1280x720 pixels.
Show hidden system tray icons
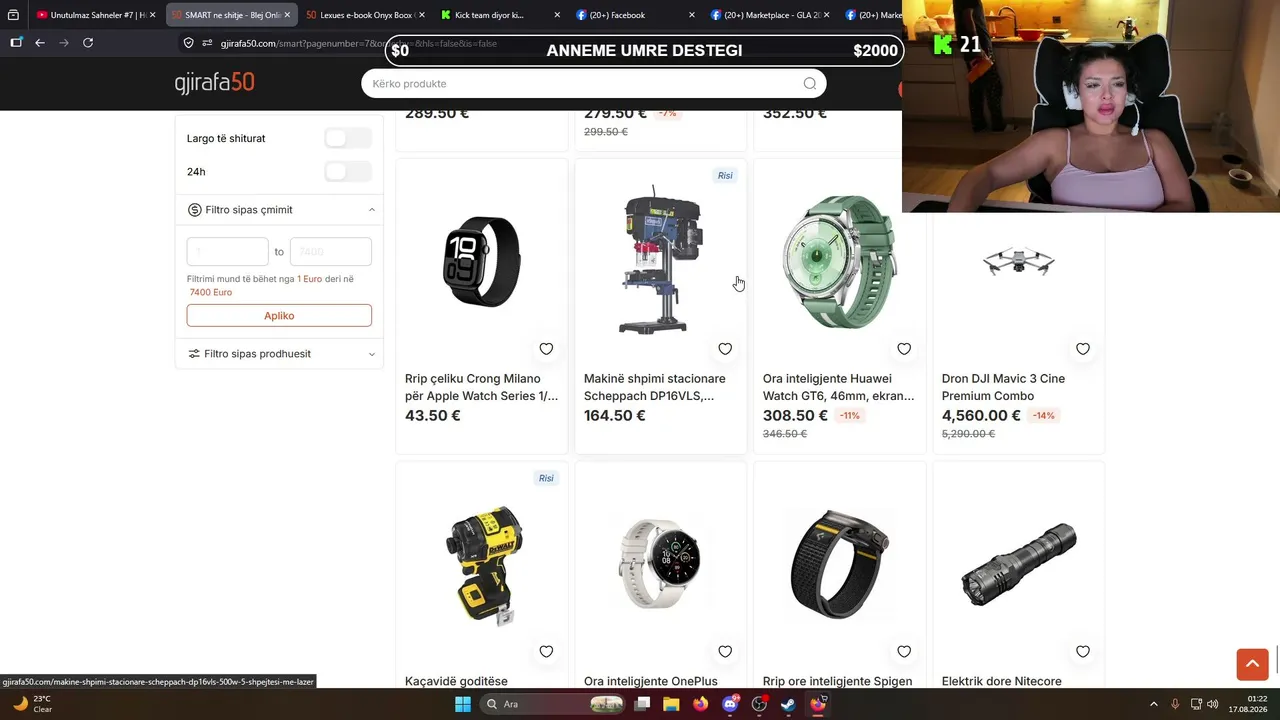pyautogui.click(x=1153, y=704)
